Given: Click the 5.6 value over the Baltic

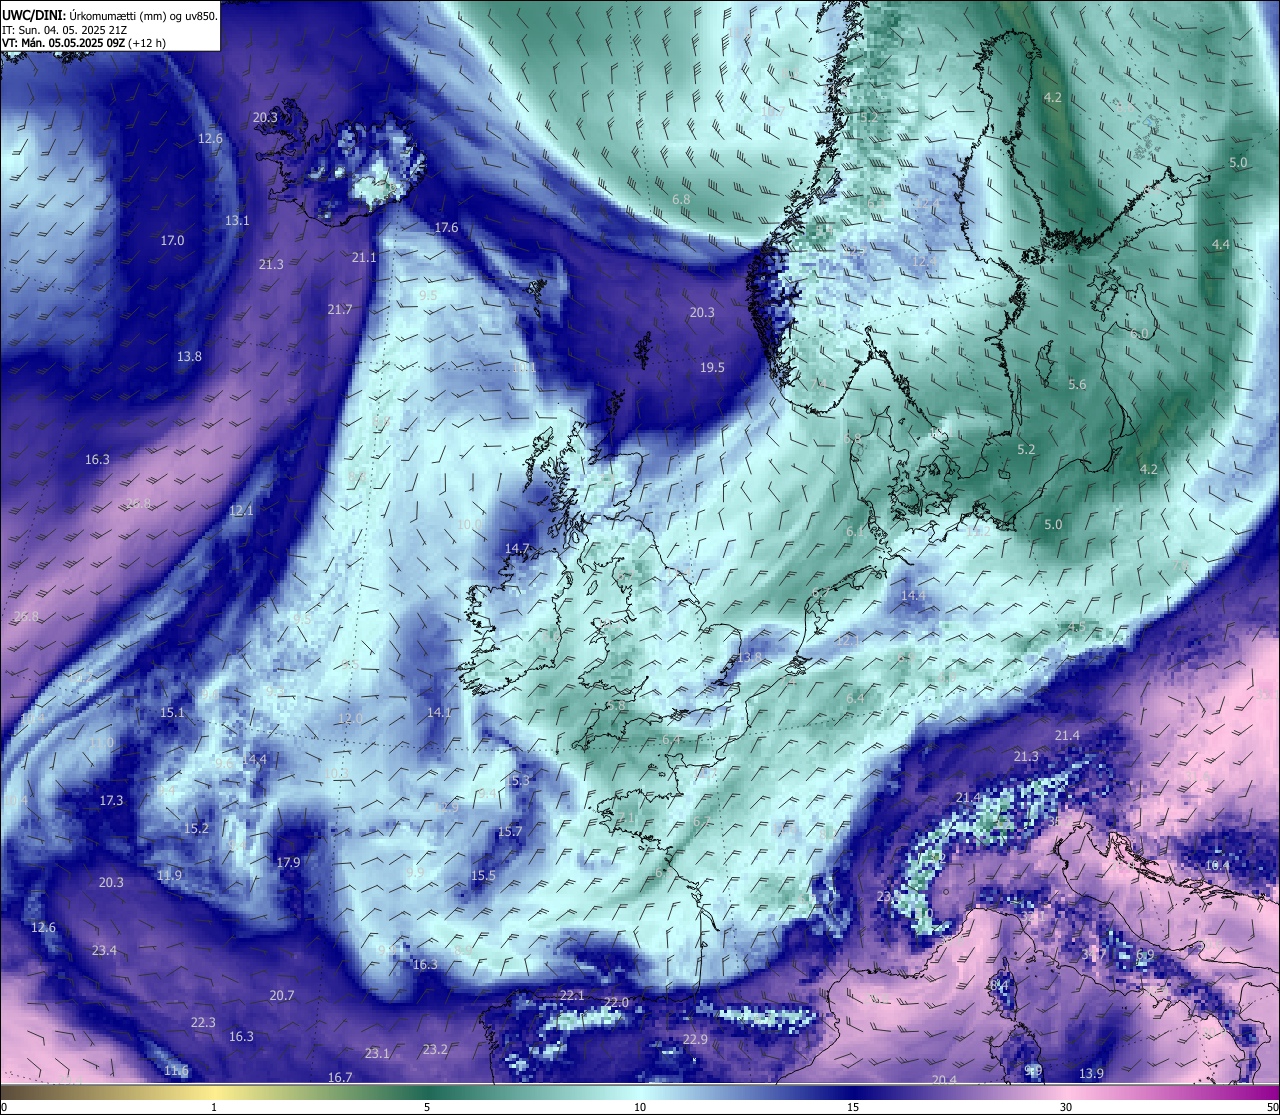Looking at the screenshot, I should (x=1077, y=385).
